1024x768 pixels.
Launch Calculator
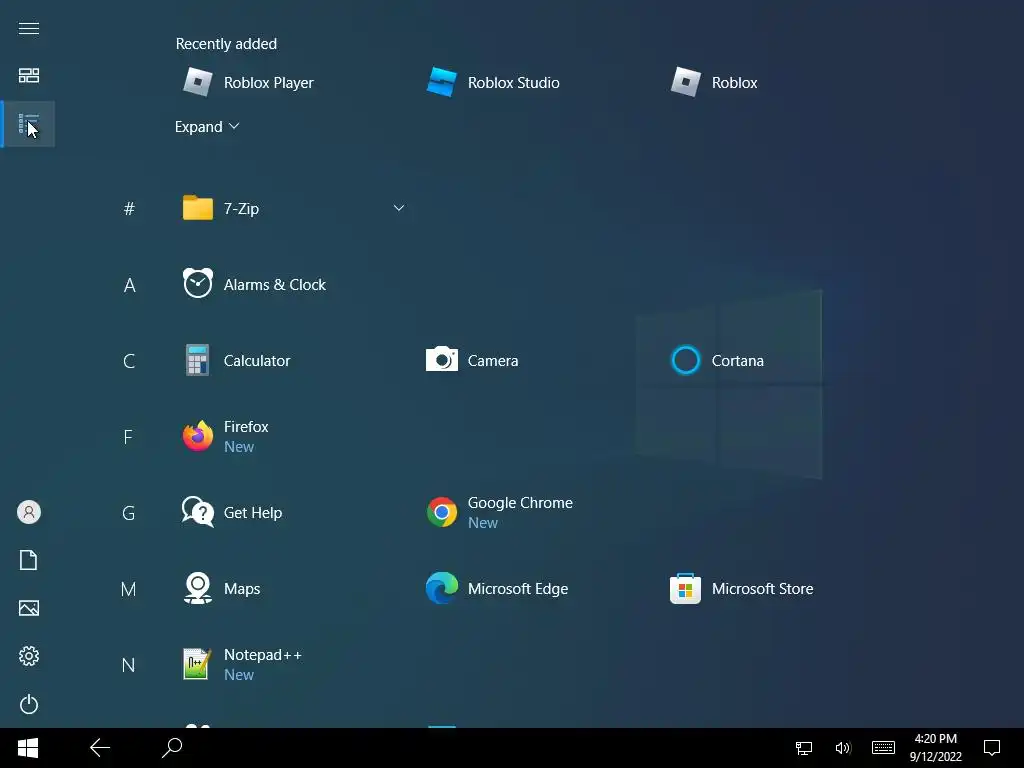coord(236,360)
